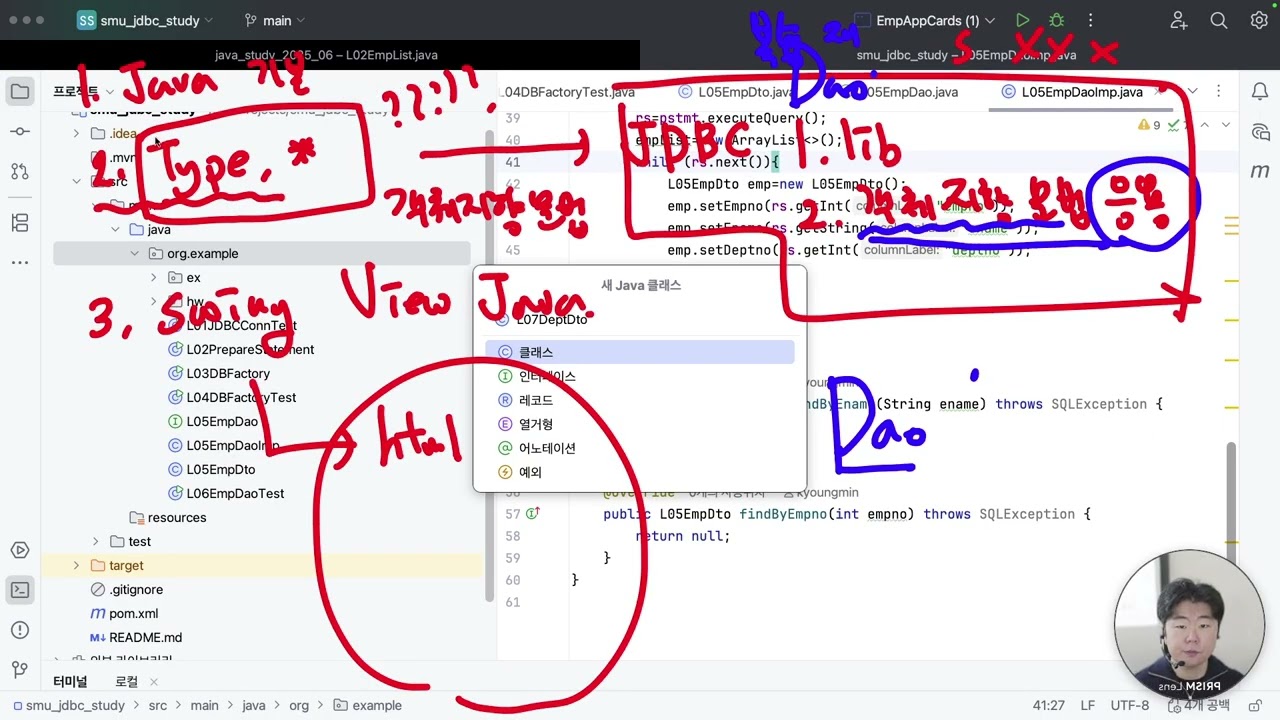Viewport: 1280px width, 720px height.
Task: Open .gitignore in project tree
Action: [x=136, y=590]
